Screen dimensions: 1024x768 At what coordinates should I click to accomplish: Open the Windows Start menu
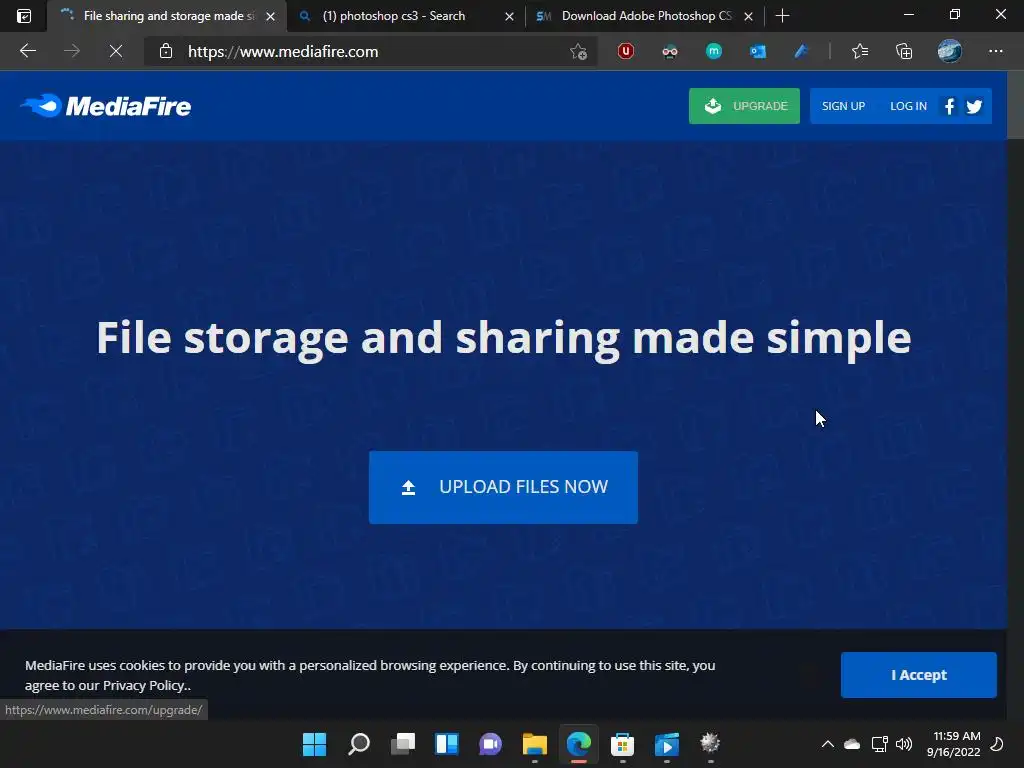pos(314,744)
